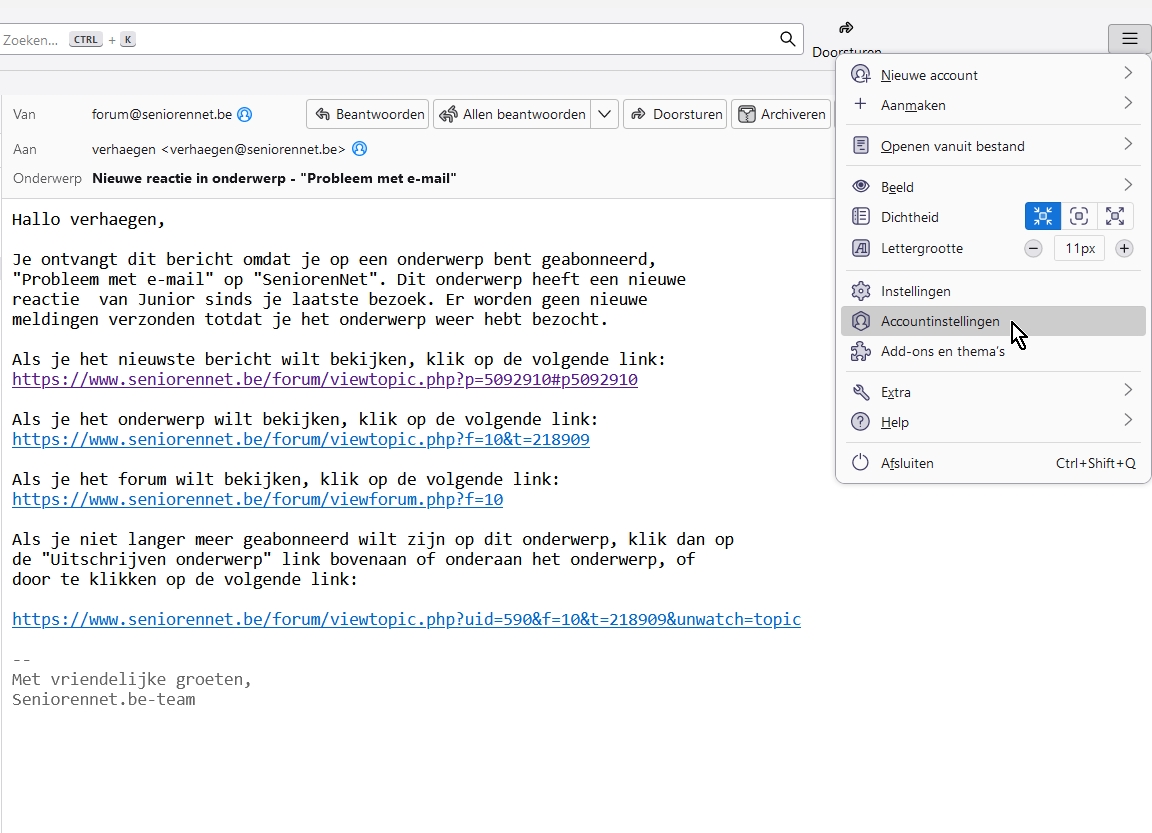Click the Archiveren button
1152x833 pixels.
(782, 114)
